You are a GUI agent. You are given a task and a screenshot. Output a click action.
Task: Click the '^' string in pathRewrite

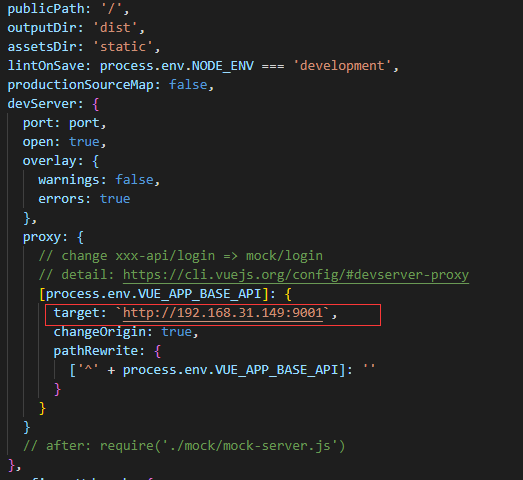[88, 370]
